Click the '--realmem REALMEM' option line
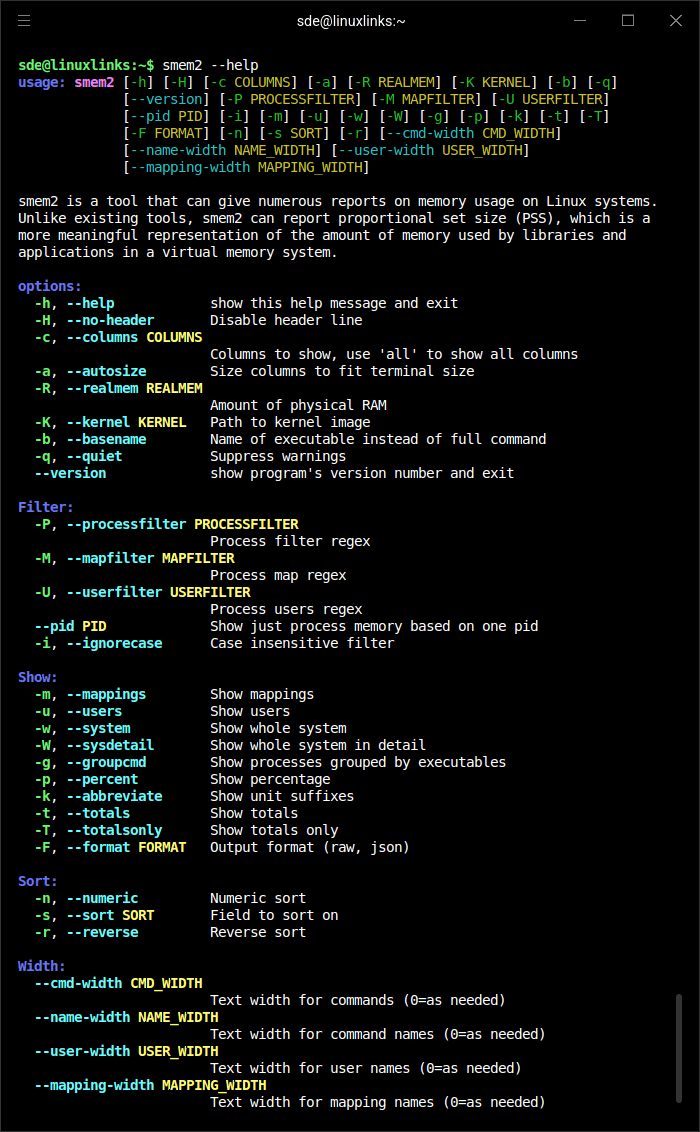Image resolution: width=700 pixels, height=1132 pixels. click(x=134, y=388)
